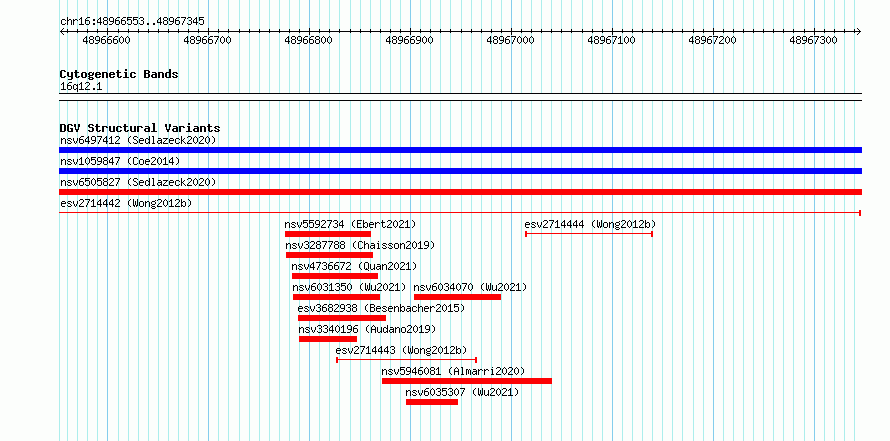Click the nsv1059847 (Coe2014) variant label

click(120, 161)
